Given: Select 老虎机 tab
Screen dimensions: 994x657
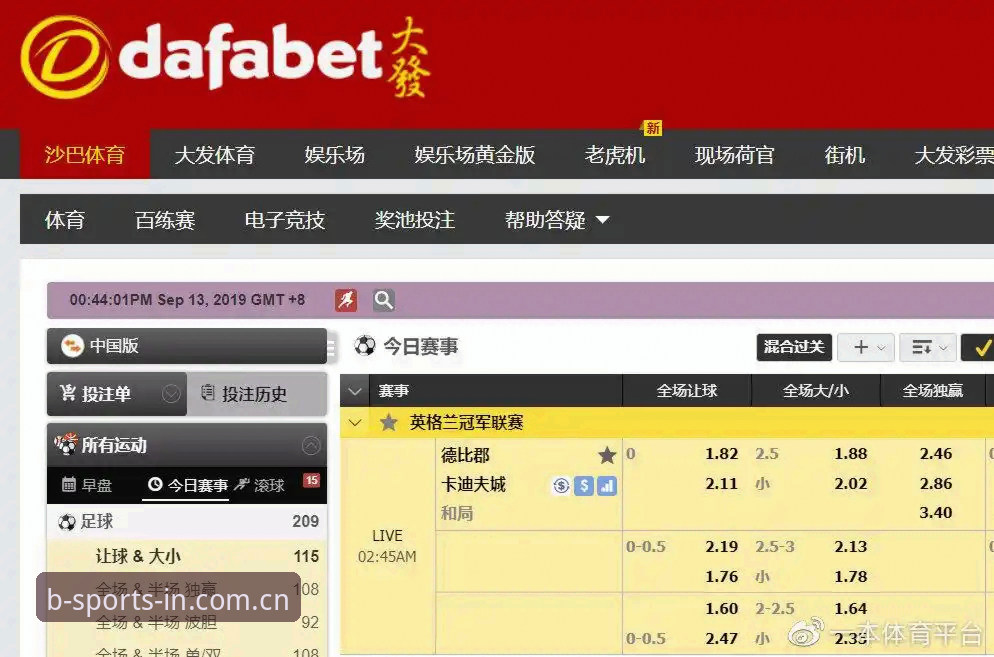Looking at the screenshot, I should point(615,155).
